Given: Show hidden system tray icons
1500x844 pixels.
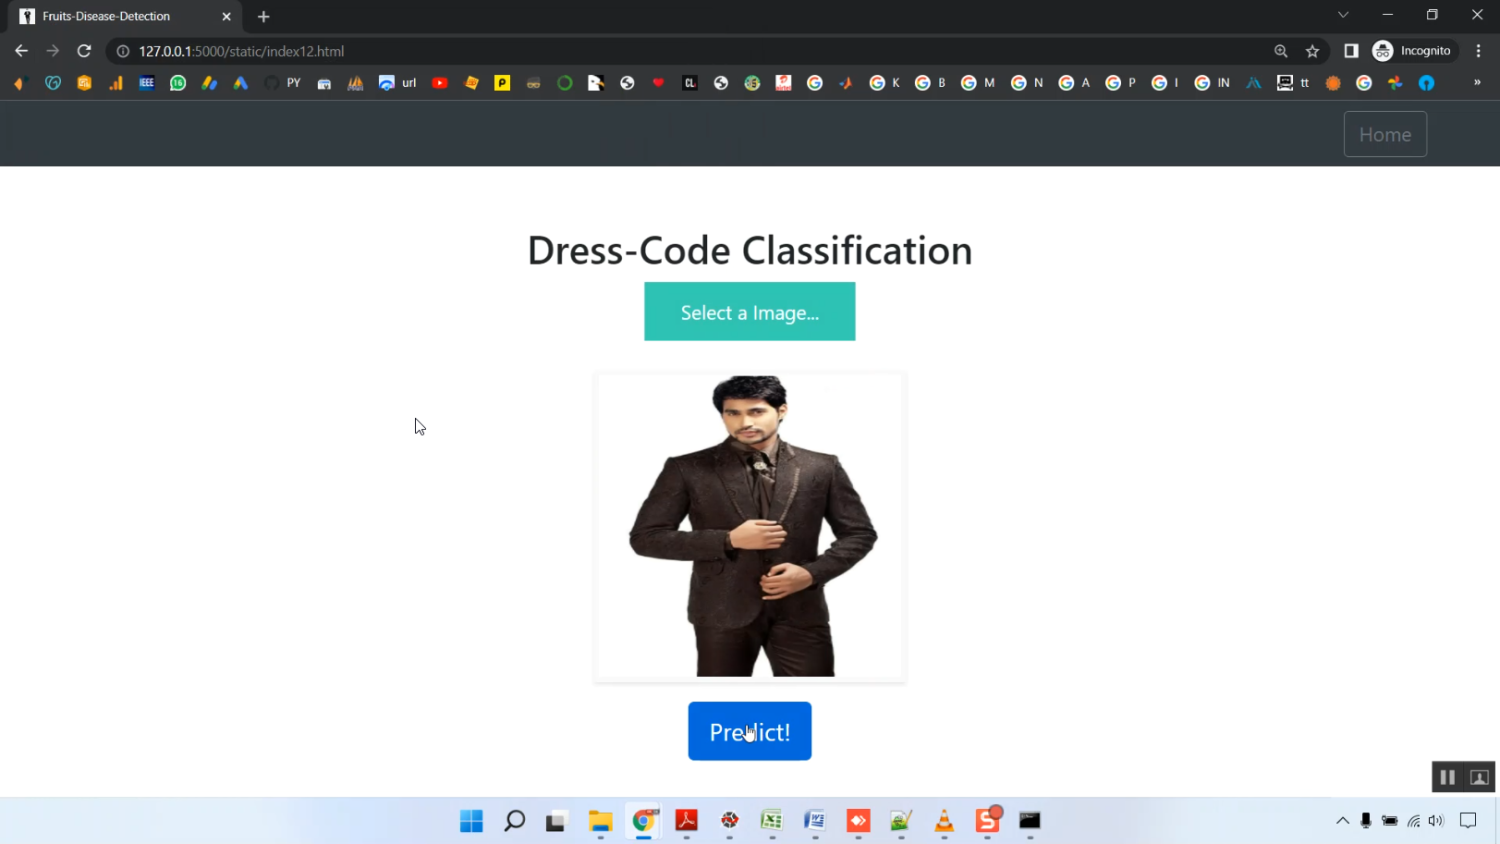Looking at the screenshot, I should pyautogui.click(x=1342, y=821).
